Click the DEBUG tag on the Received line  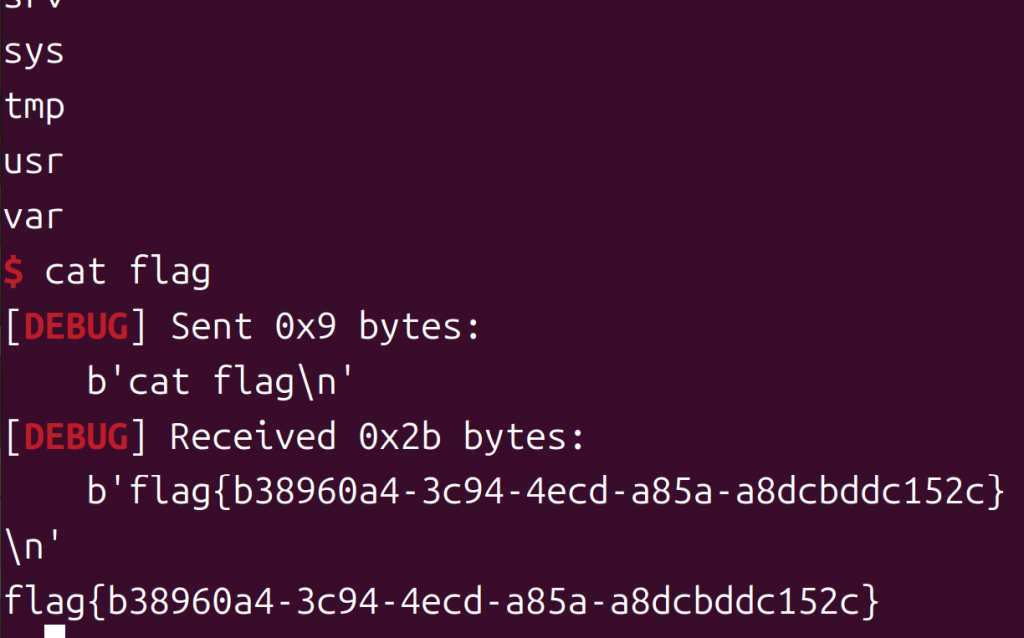click(76, 436)
